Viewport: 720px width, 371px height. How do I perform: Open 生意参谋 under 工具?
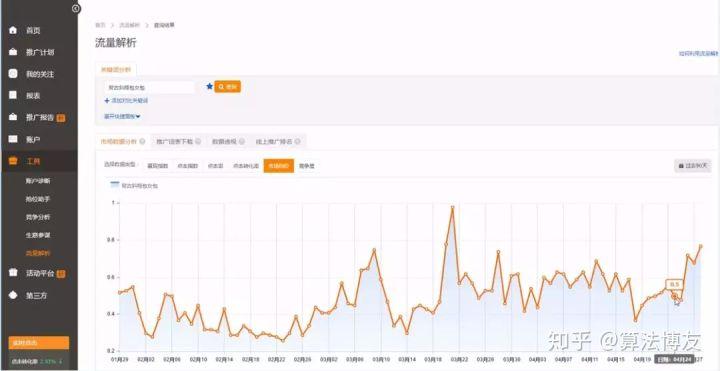[x=38, y=235]
